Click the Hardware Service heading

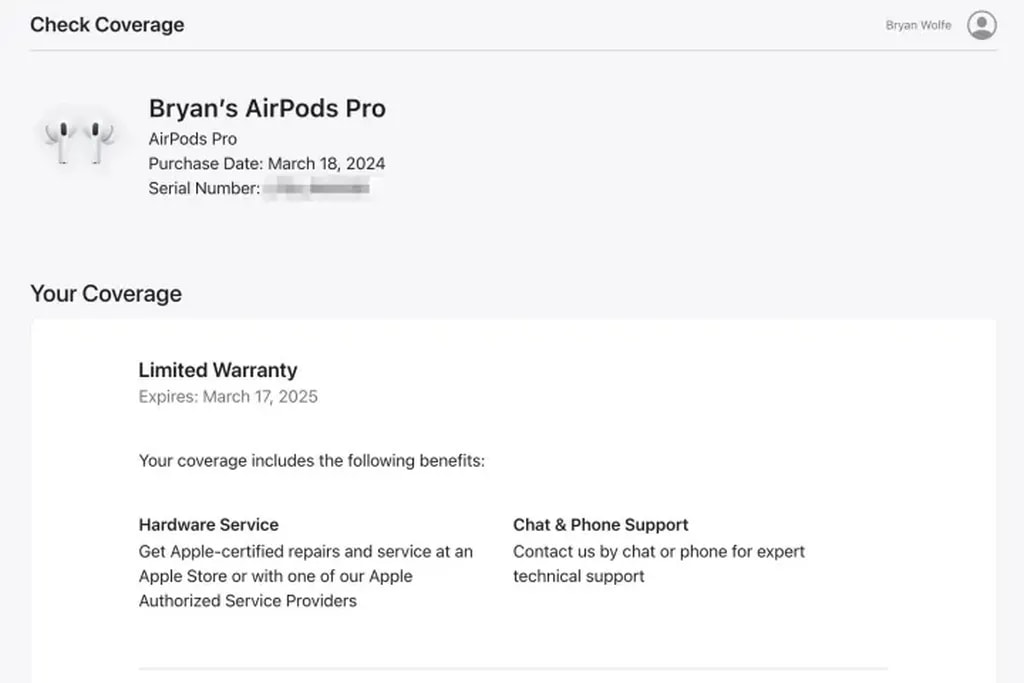(x=208, y=525)
